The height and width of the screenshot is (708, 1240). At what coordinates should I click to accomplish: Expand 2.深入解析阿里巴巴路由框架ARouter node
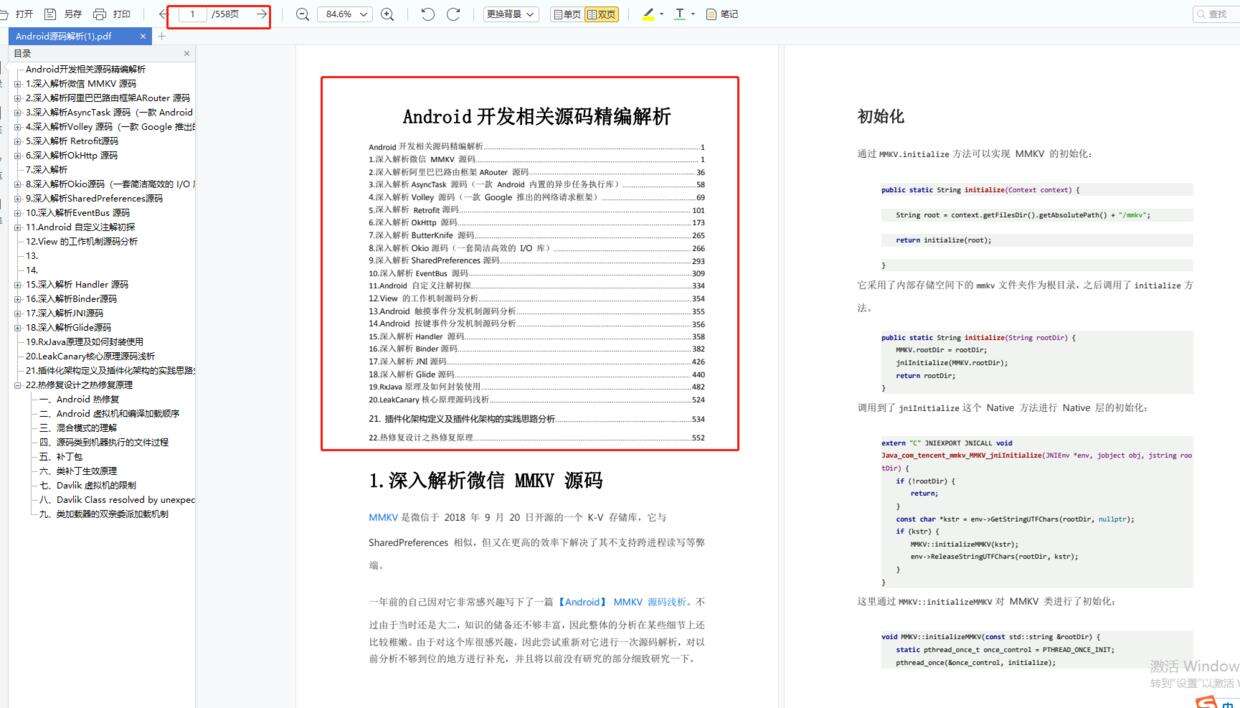(17, 98)
